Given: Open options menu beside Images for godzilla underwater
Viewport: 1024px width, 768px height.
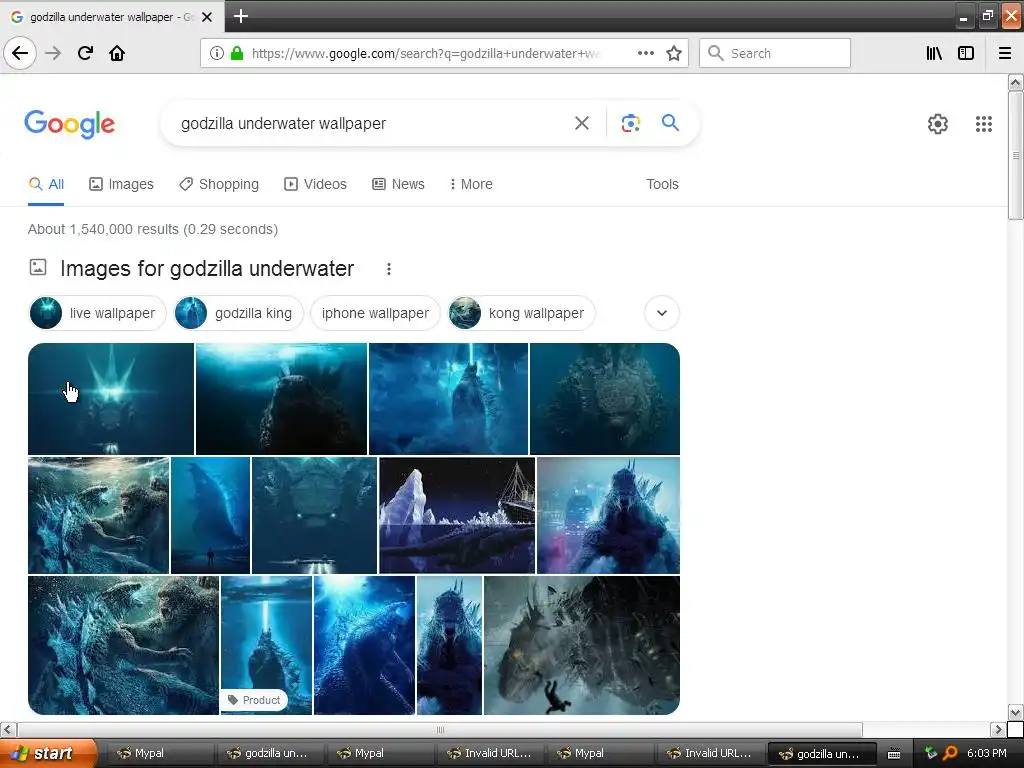Looking at the screenshot, I should pyautogui.click(x=389, y=269).
